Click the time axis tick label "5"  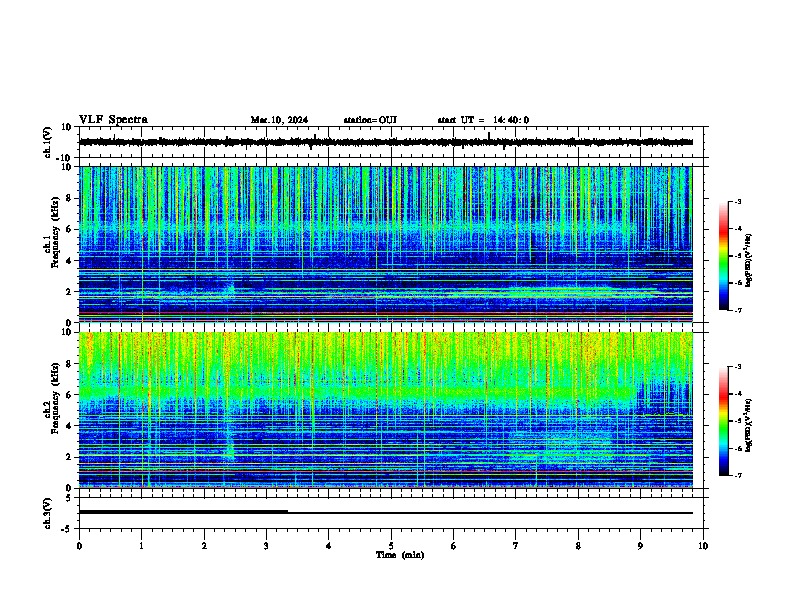[x=391, y=546]
